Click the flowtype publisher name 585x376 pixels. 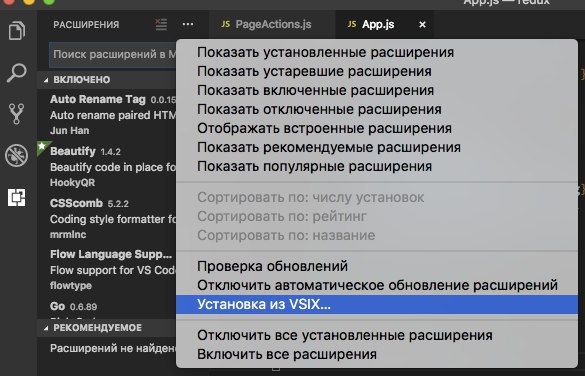click(71, 286)
